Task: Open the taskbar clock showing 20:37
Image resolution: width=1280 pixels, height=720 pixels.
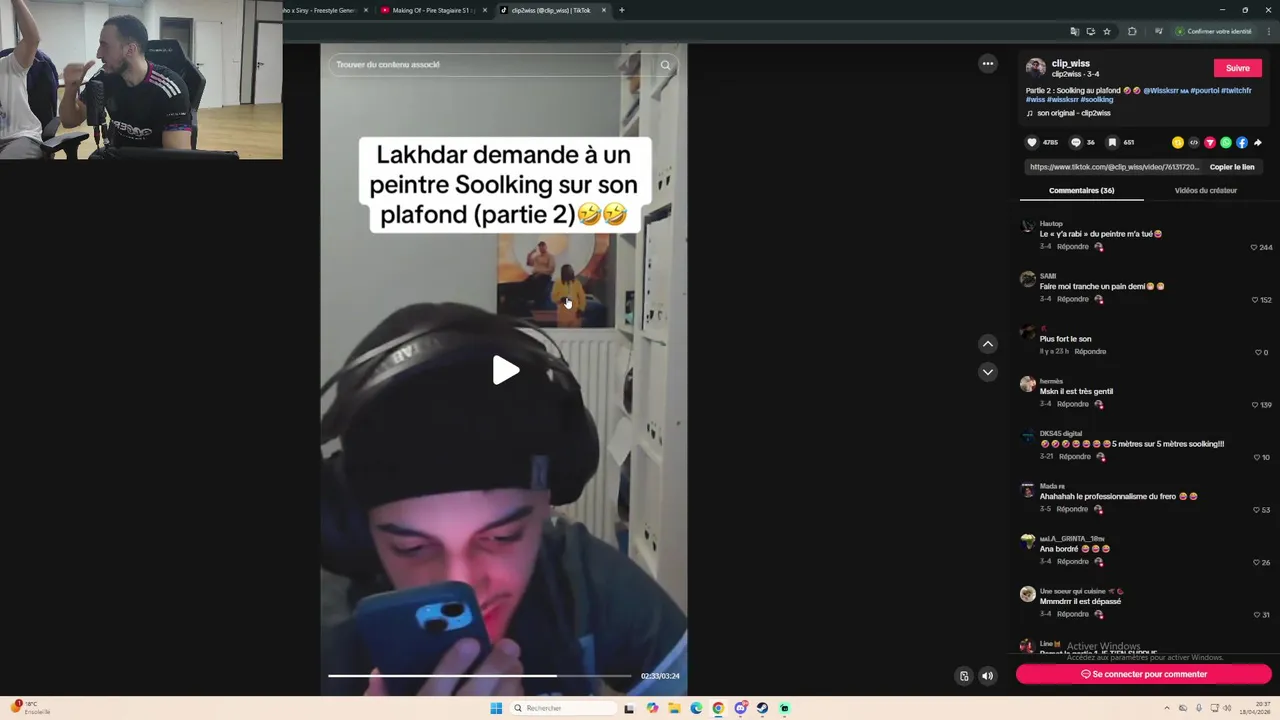Action: tap(1255, 708)
